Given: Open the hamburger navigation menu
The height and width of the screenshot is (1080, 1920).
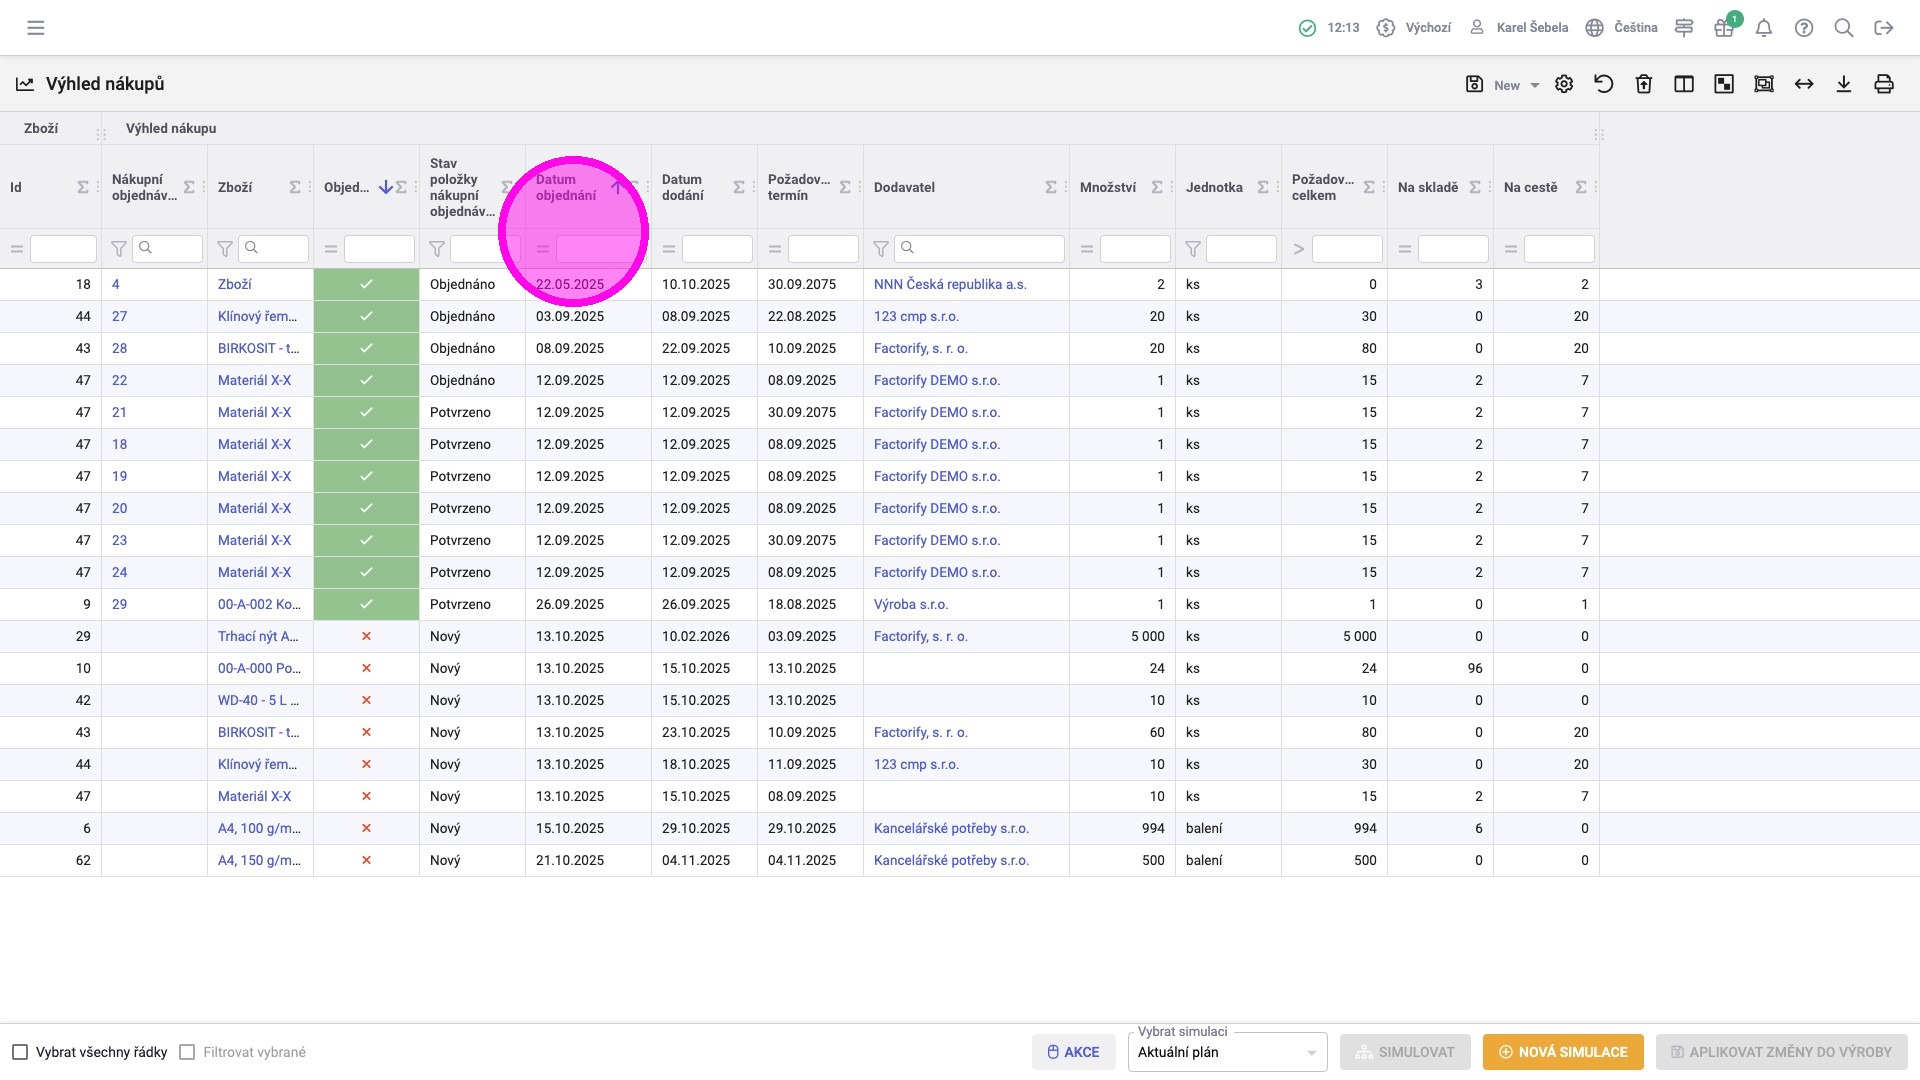Looking at the screenshot, I should pos(36,28).
